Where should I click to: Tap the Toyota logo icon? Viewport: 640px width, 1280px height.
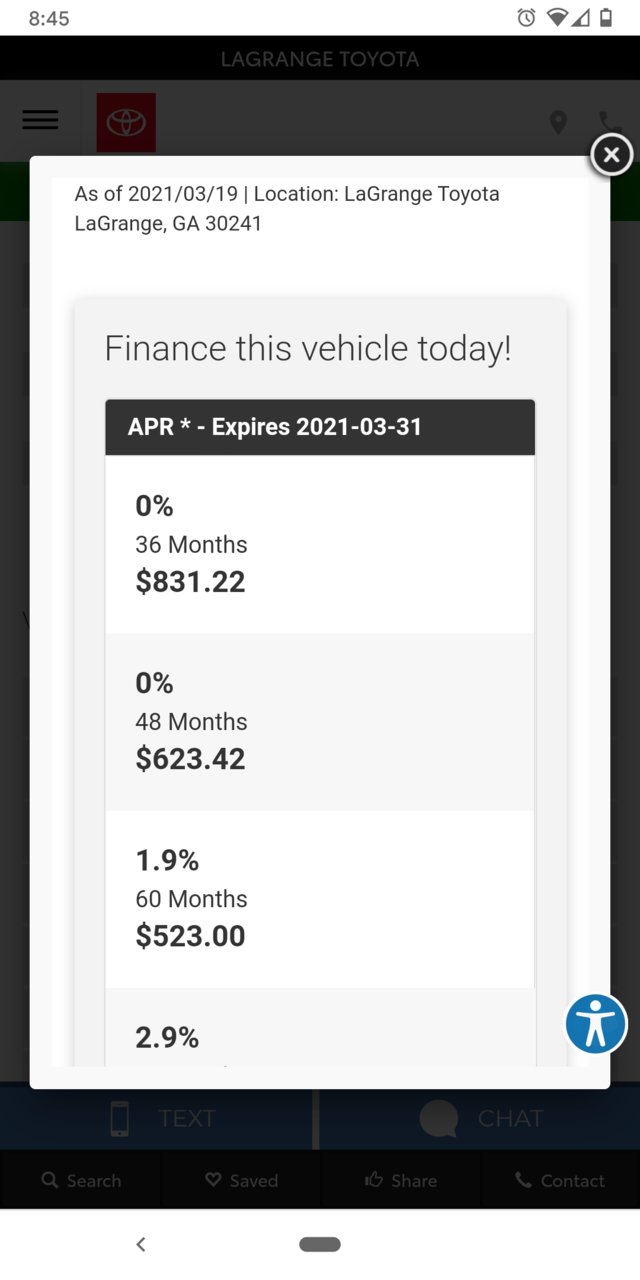126,122
